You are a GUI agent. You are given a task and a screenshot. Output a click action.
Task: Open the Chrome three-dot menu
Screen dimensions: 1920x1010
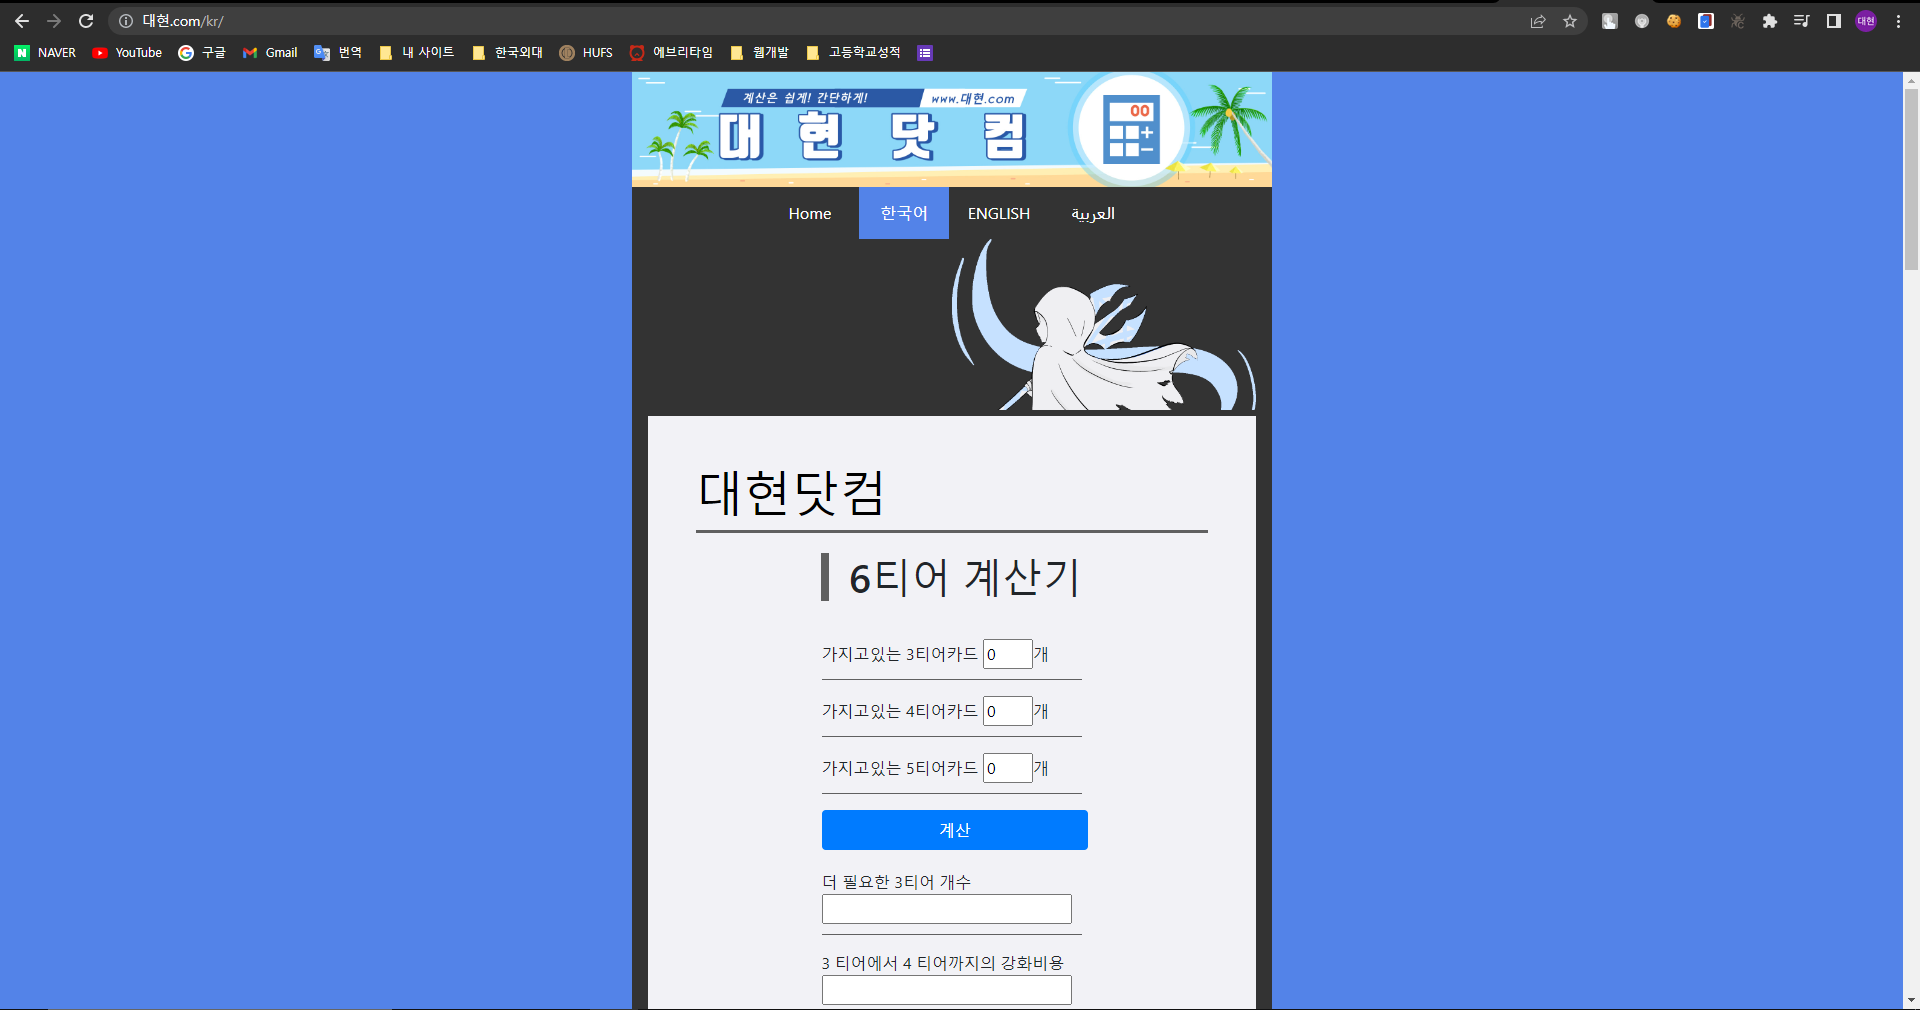pos(1897,20)
